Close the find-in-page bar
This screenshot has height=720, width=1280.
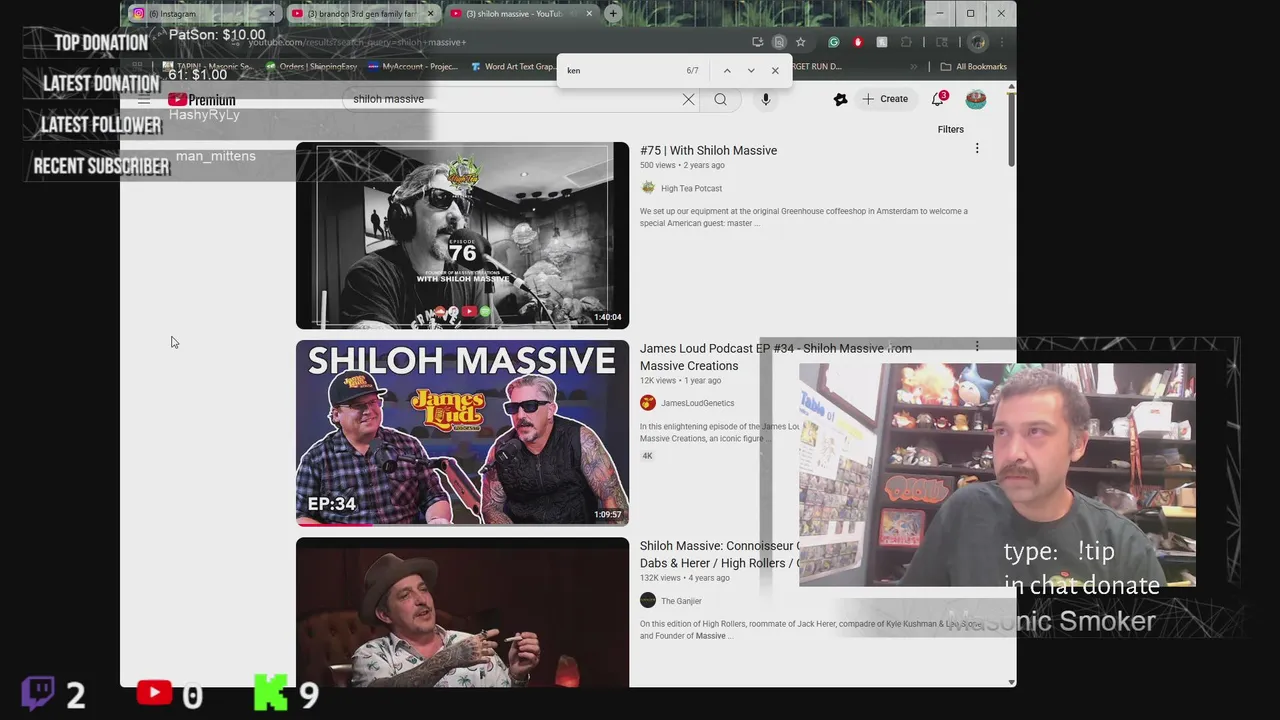pyautogui.click(x=775, y=71)
